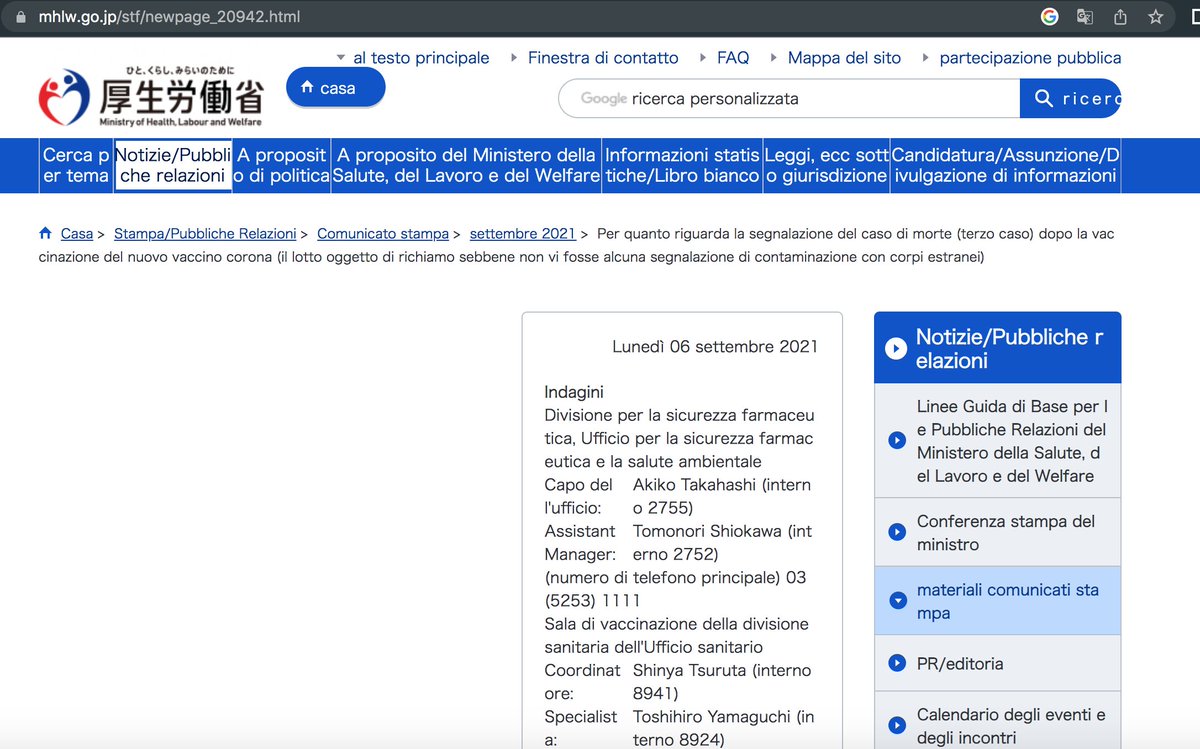1200x749 pixels.
Task: Open sidebar item 'PR/editoria'
Action: 998,663
